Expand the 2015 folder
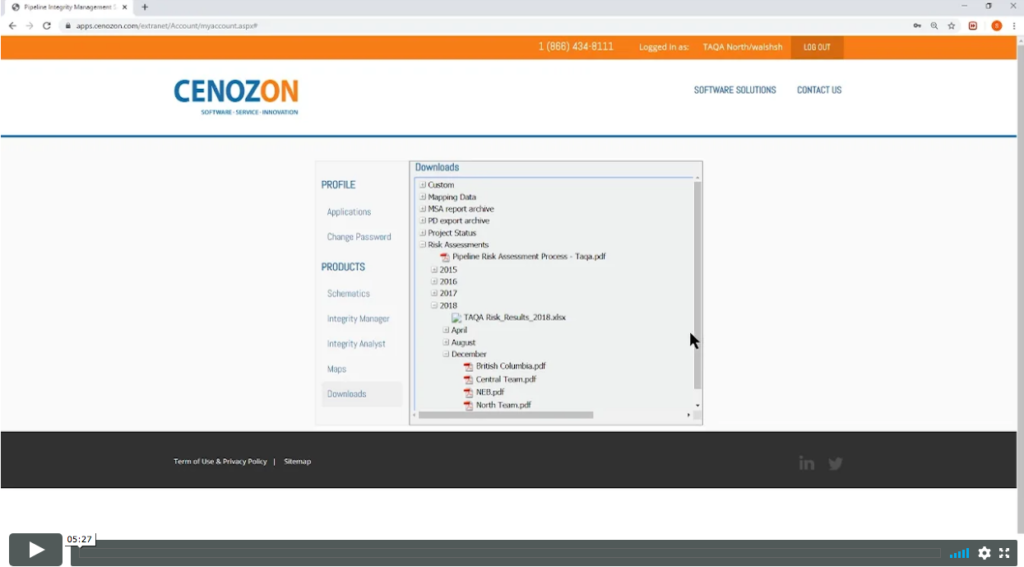Image resolution: width=1024 pixels, height=567 pixels. tap(434, 269)
